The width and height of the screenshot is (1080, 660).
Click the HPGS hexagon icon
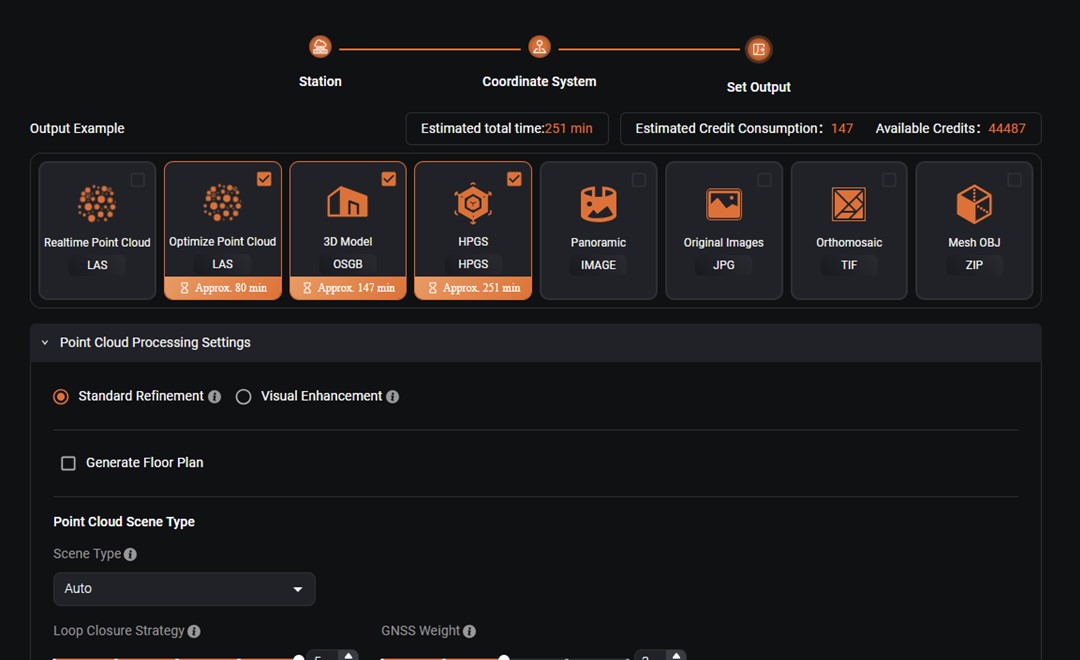click(473, 203)
